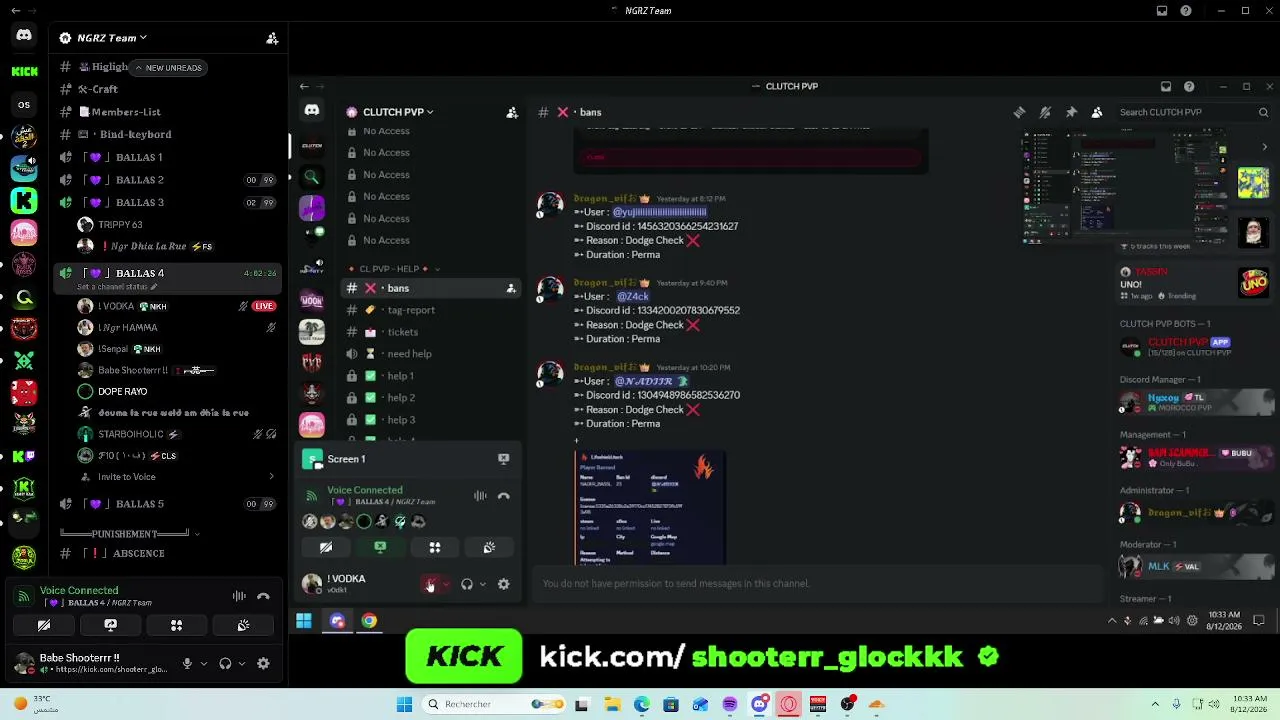Open the LIVE badge beside VODKA

pos(264,306)
